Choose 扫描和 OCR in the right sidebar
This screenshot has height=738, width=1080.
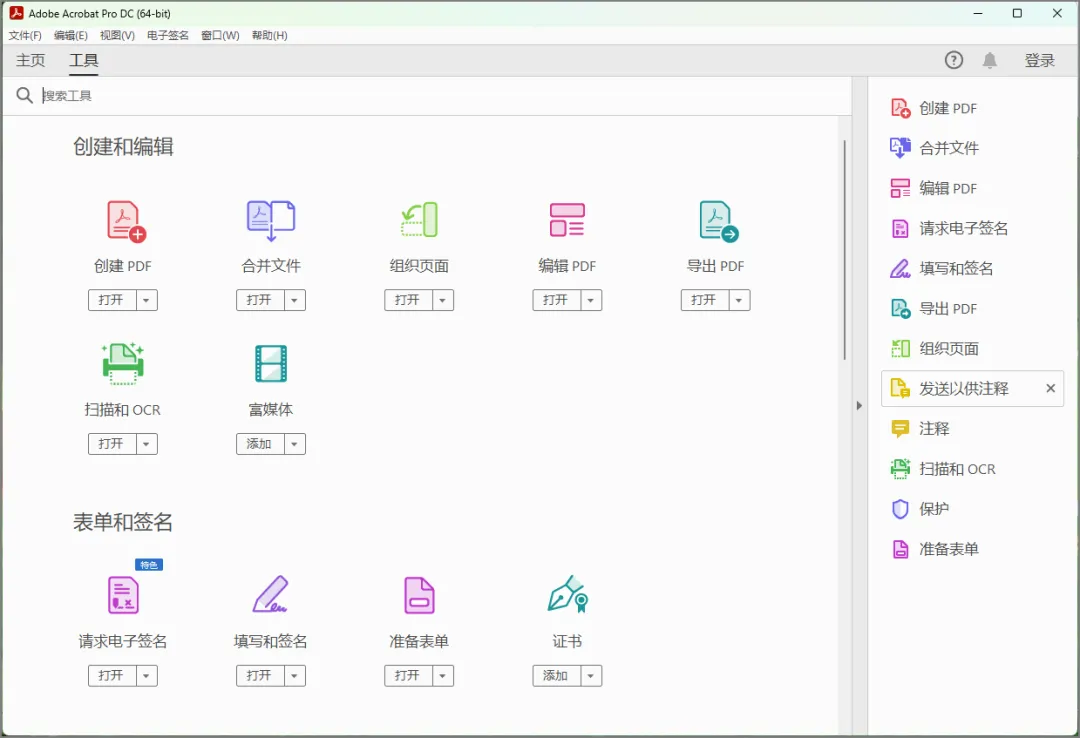972,469
